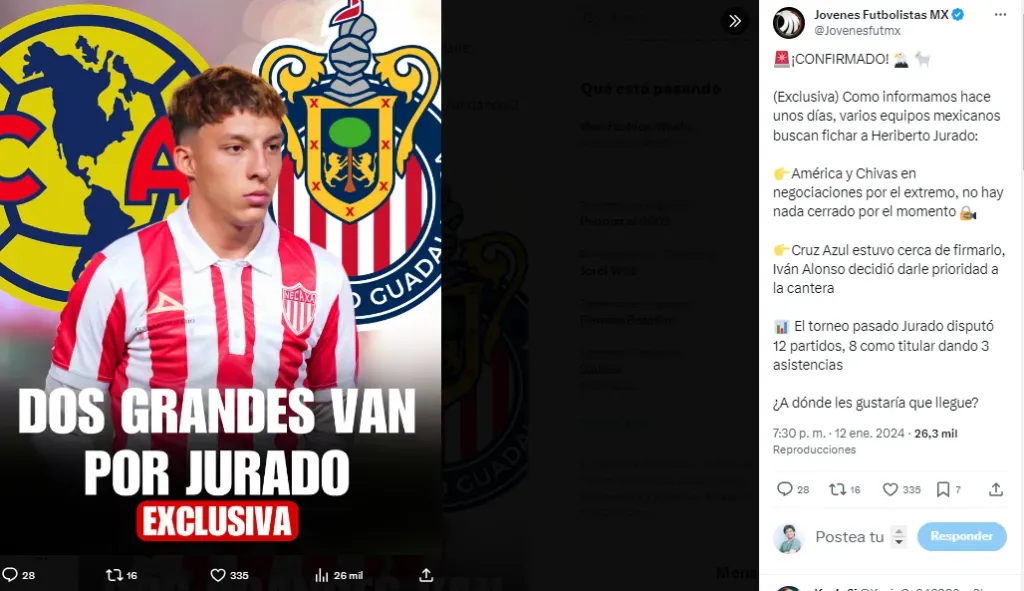Click the reply icon under the photo
This screenshot has width=1024, height=591.
point(10,575)
